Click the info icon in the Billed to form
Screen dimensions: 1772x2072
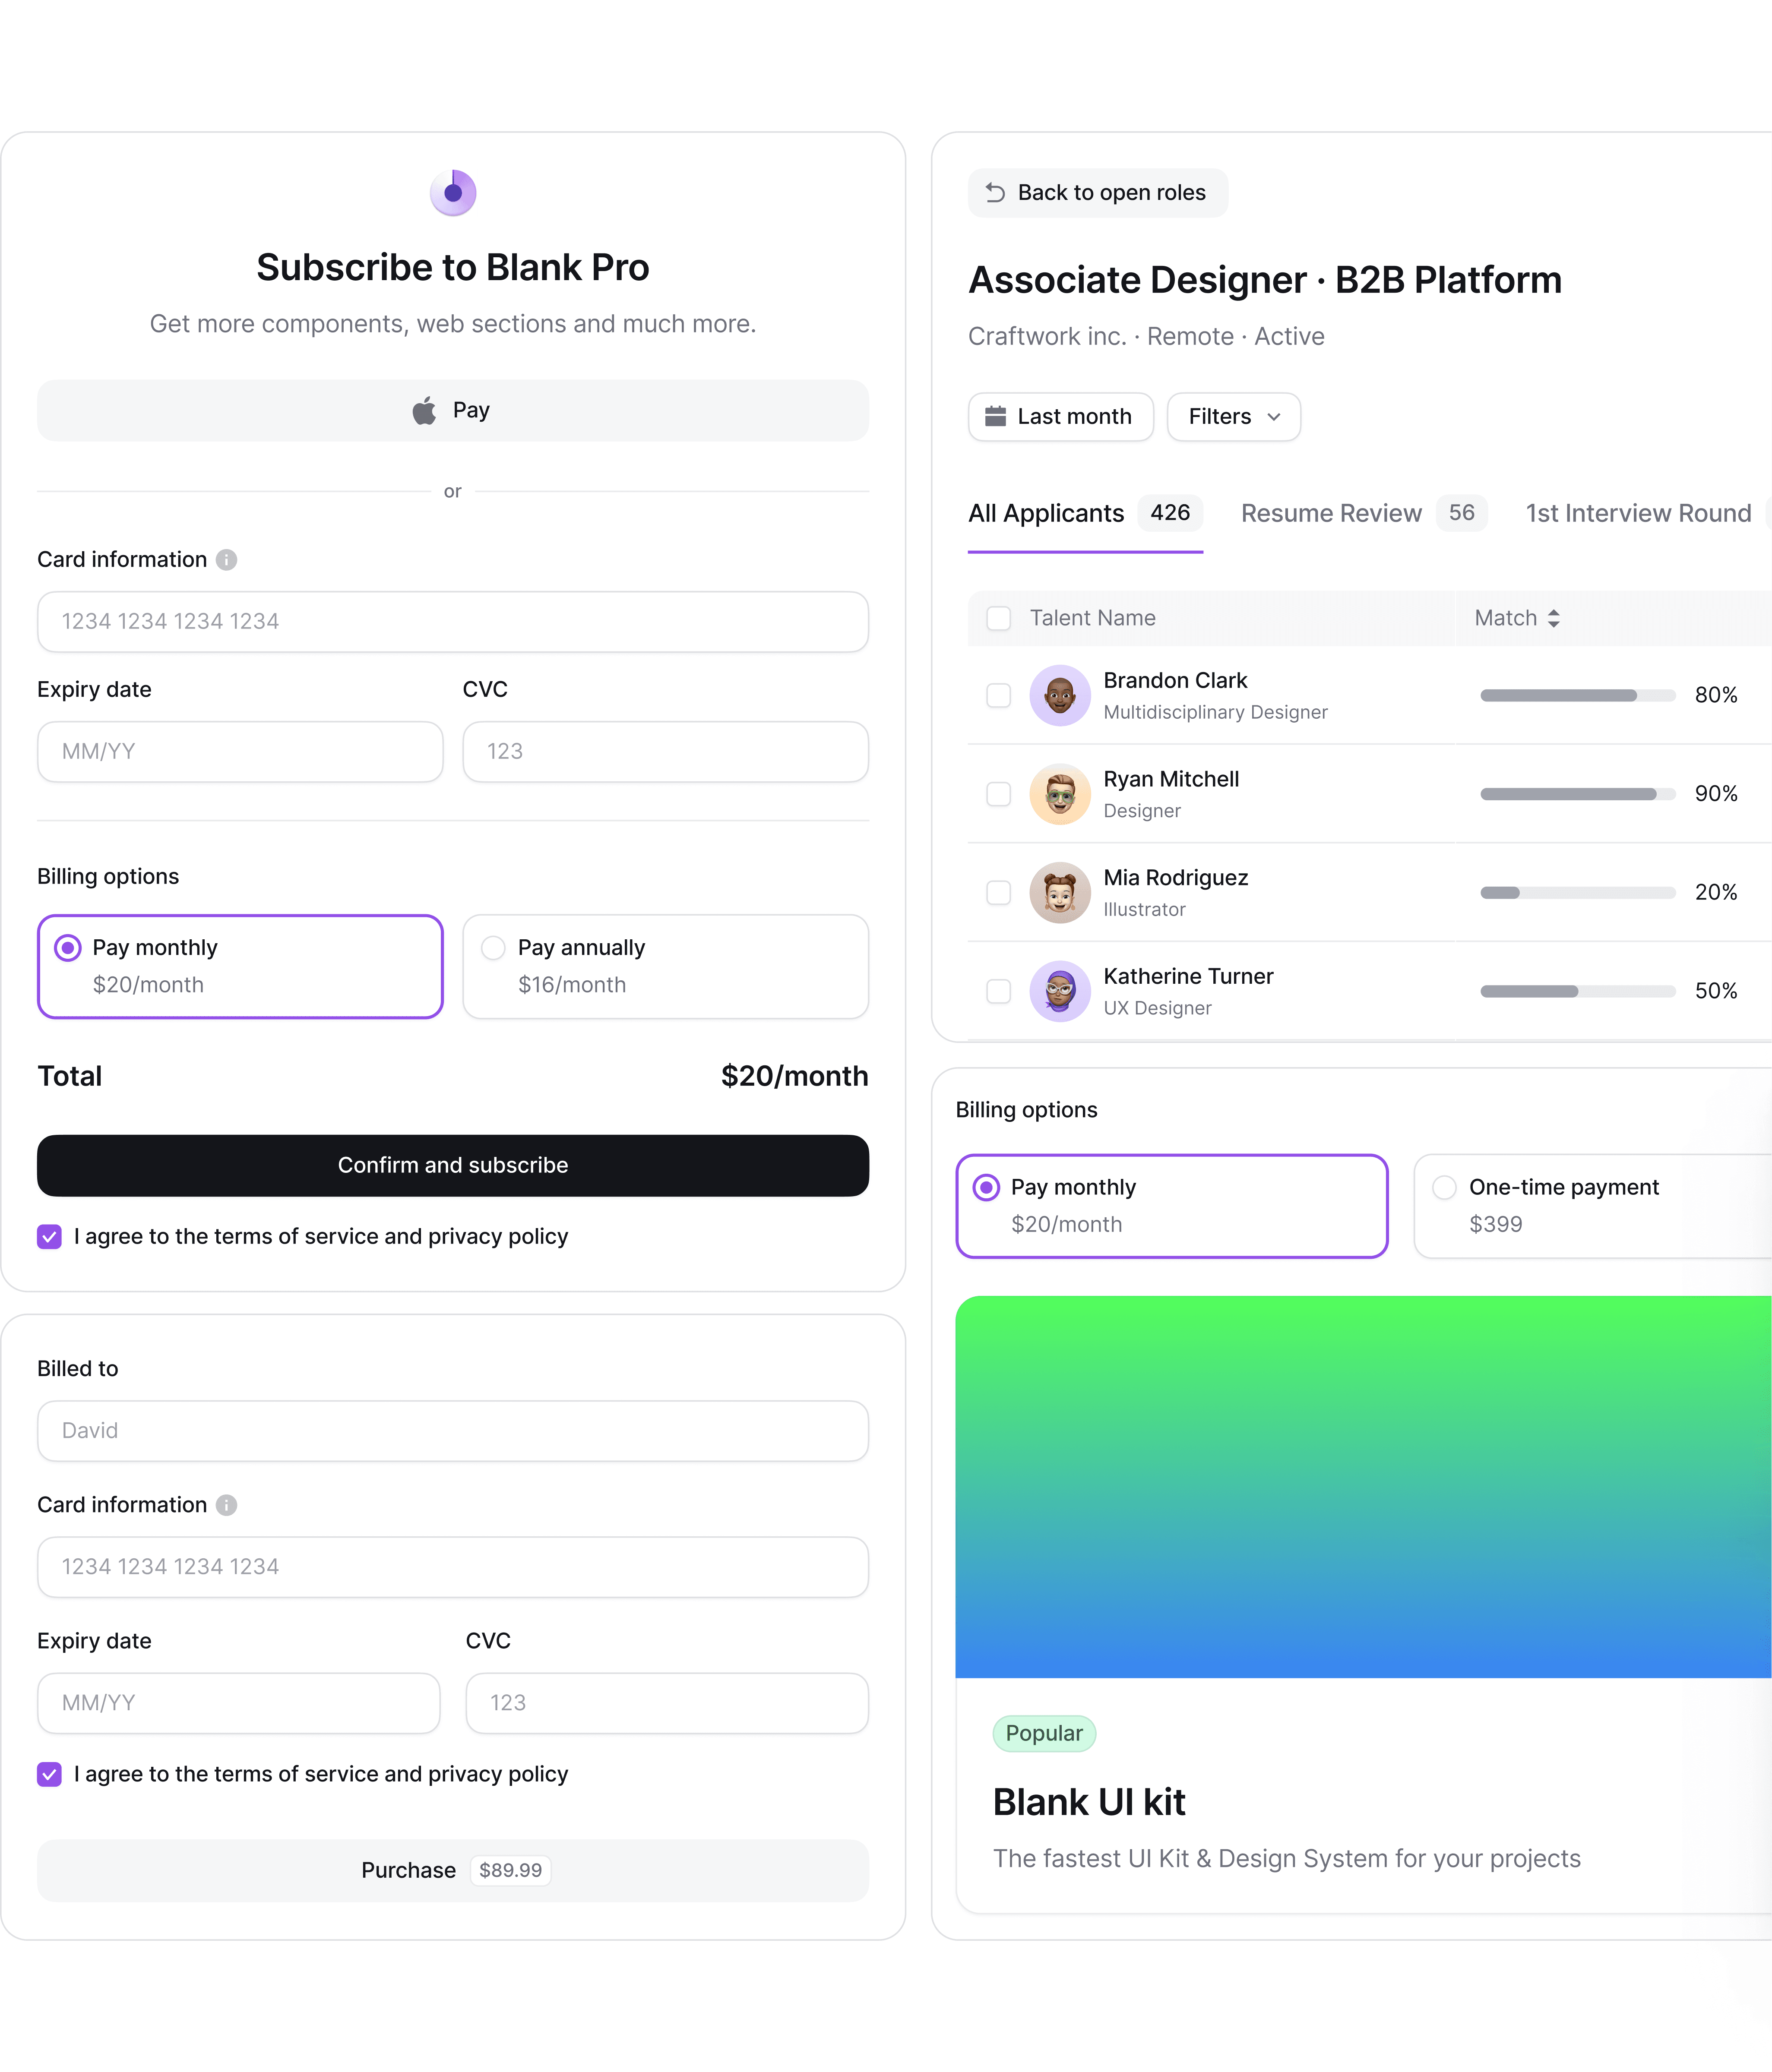[226, 1505]
